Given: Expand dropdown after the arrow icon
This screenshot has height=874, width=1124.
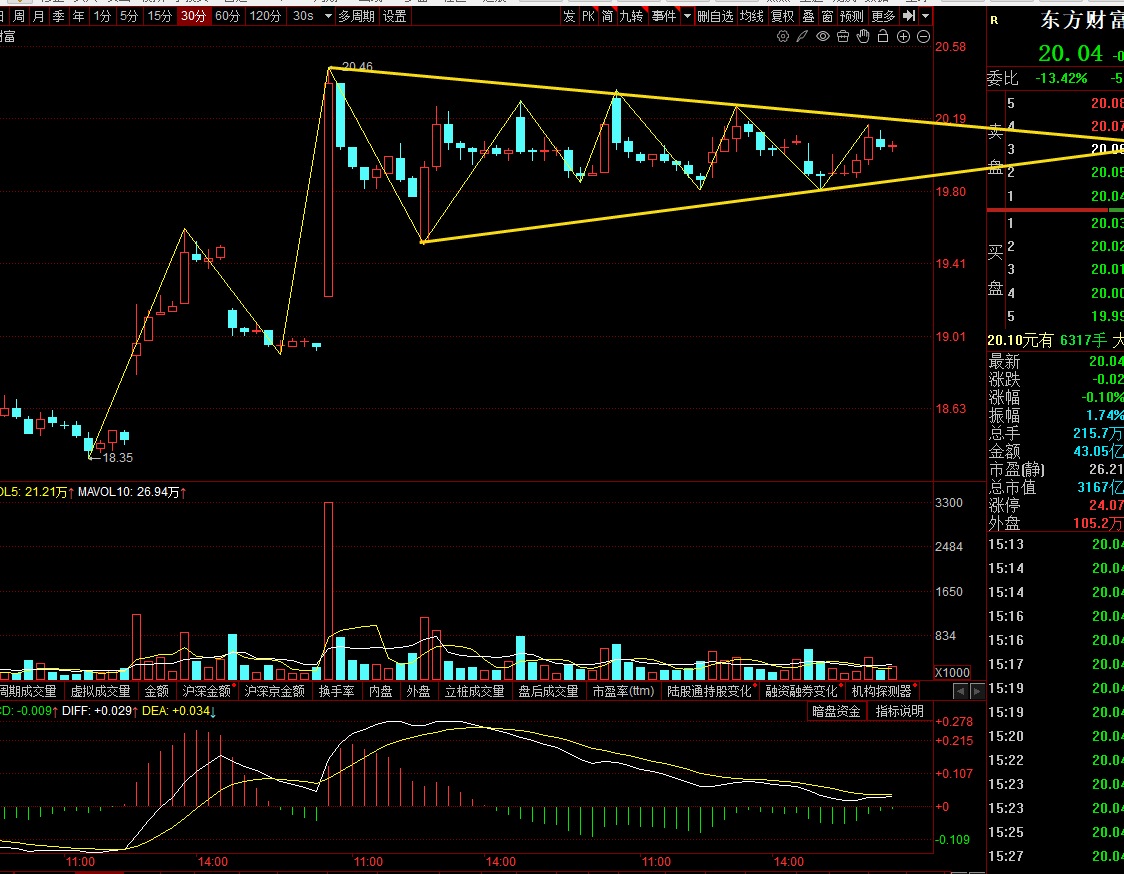Looking at the screenshot, I should tap(925, 16).
